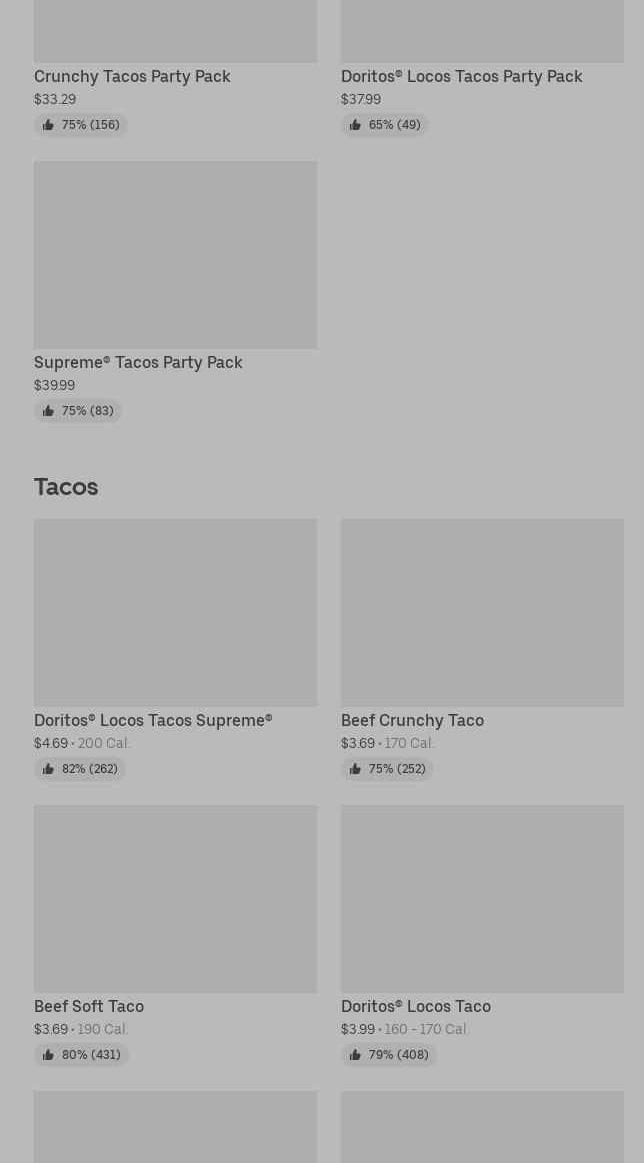Image resolution: width=644 pixels, height=1163 pixels.
Task: Click thumbs-up icon under Supreme Tacos Party Pack
Action: tap(48, 411)
